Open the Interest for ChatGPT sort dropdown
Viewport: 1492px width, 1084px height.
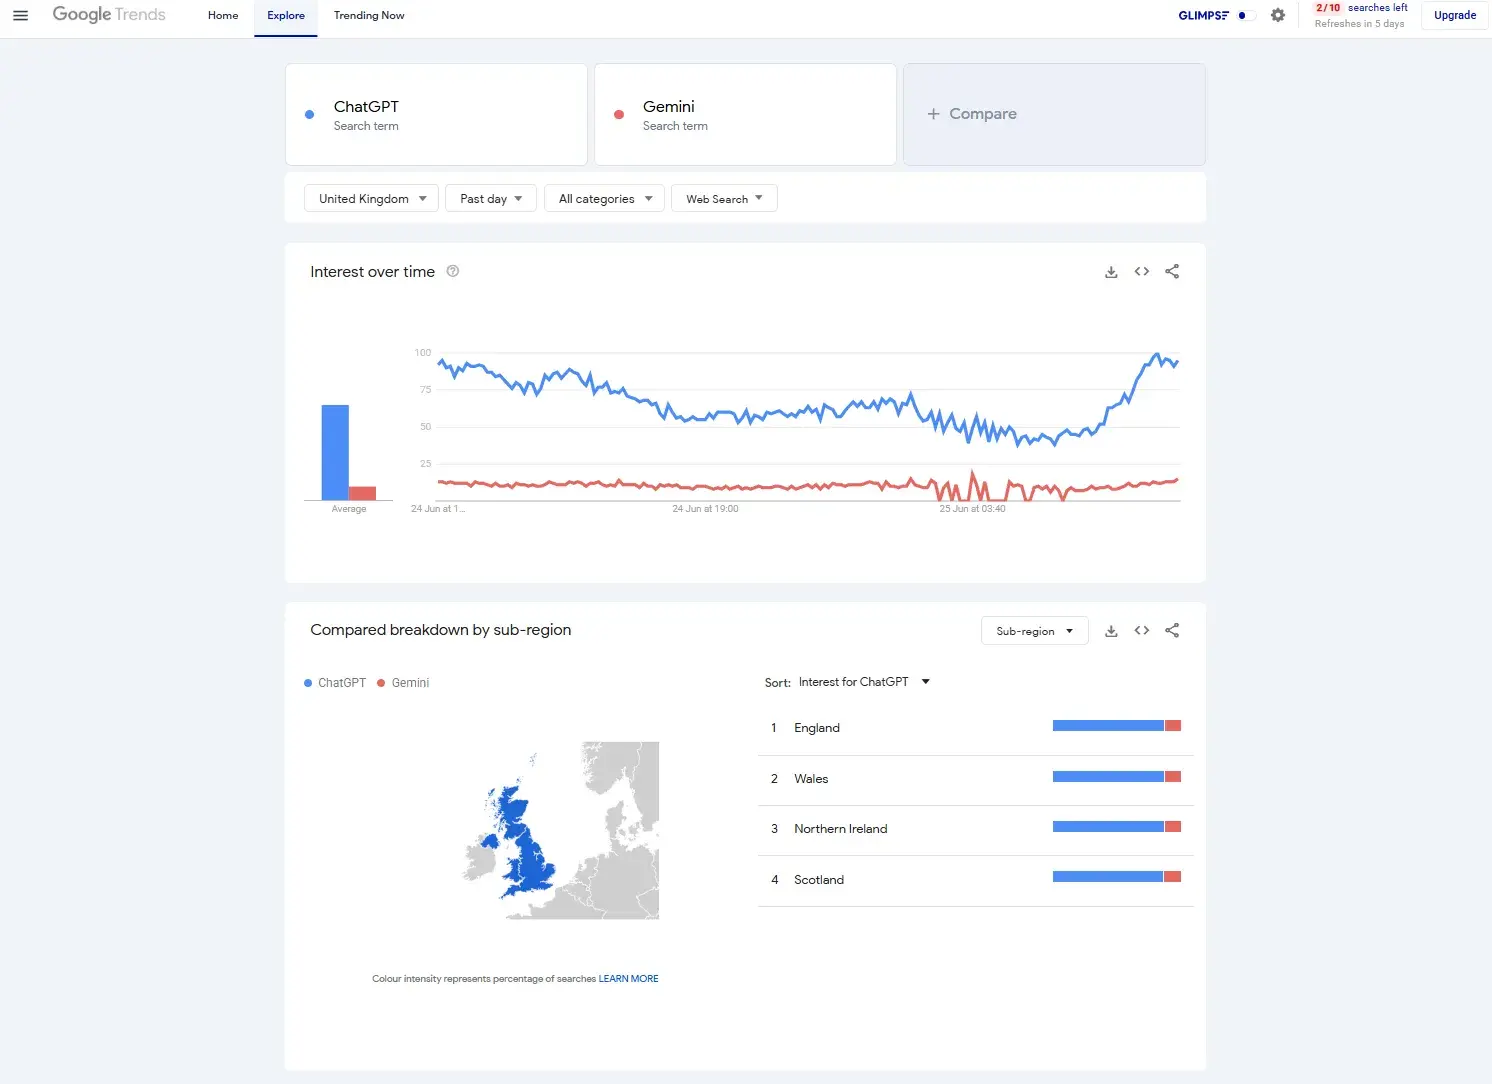[863, 681]
